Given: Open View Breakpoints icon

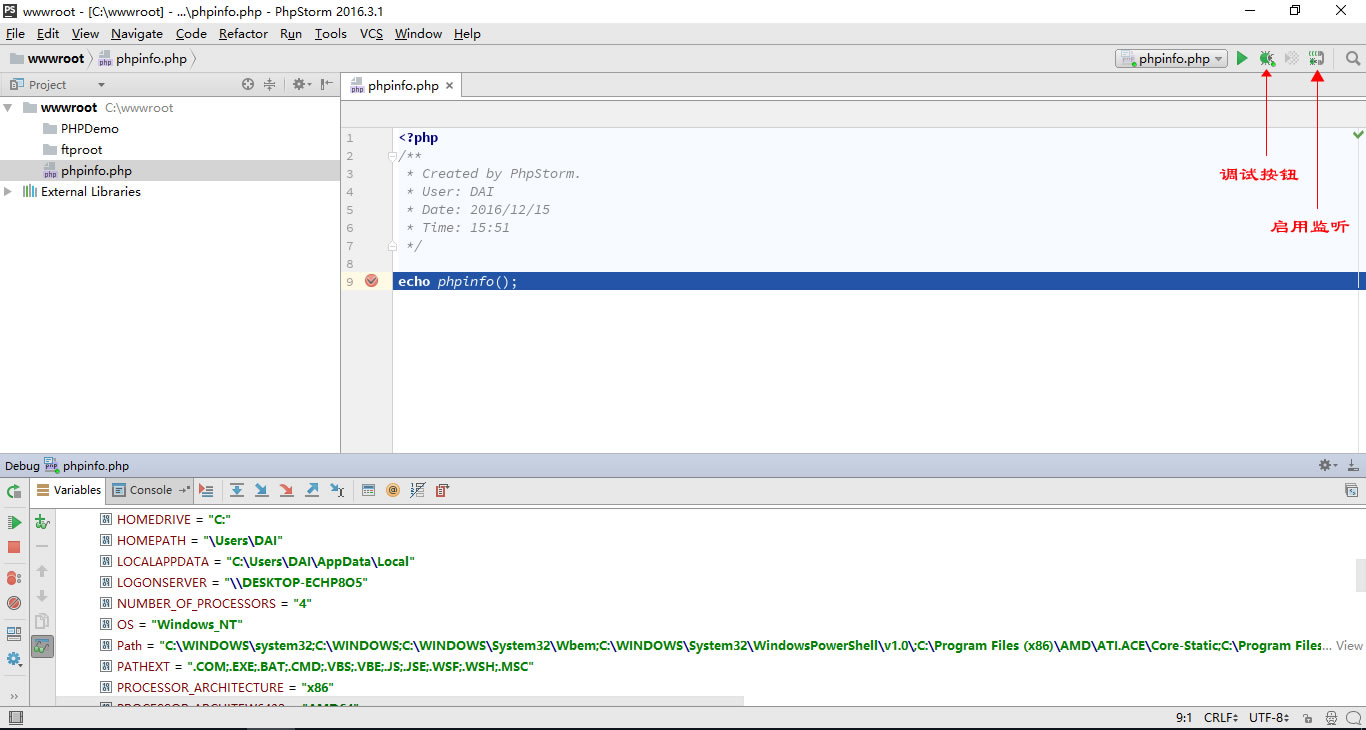Looking at the screenshot, I should (14, 578).
